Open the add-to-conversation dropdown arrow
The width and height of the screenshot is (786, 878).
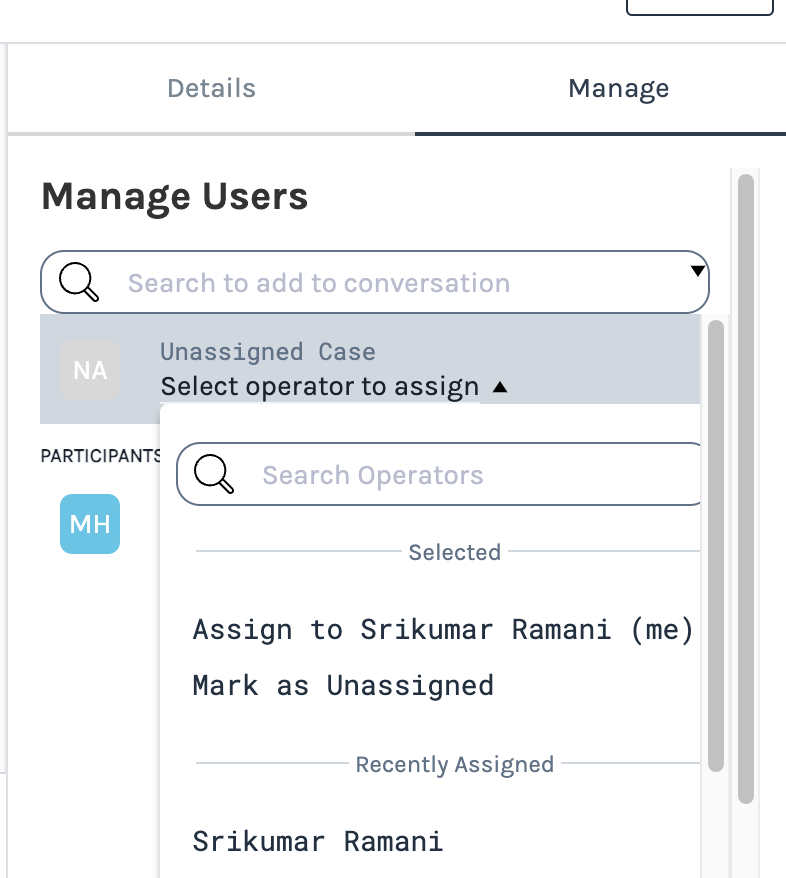pyautogui.click(x=698, y=271)
